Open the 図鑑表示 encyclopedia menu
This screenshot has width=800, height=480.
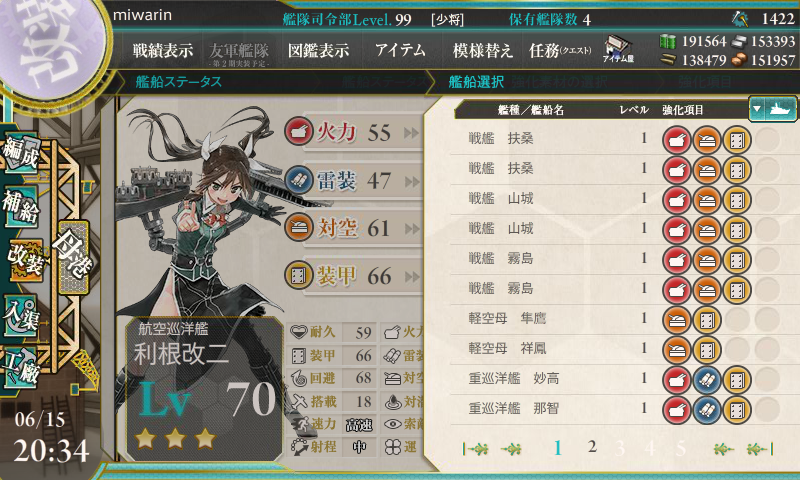318,50
